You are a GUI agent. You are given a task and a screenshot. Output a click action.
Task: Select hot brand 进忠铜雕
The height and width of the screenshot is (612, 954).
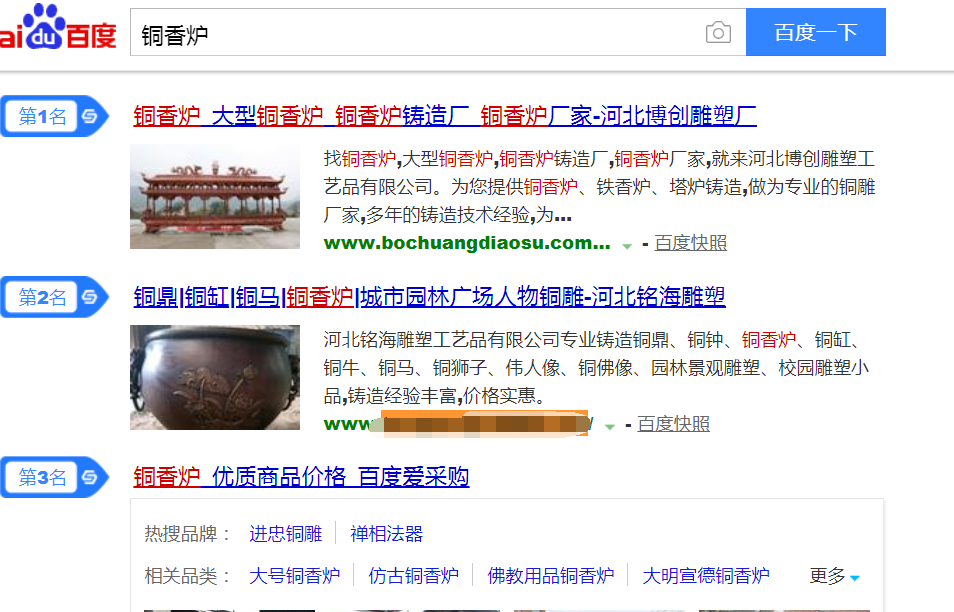tap(285, 534)
